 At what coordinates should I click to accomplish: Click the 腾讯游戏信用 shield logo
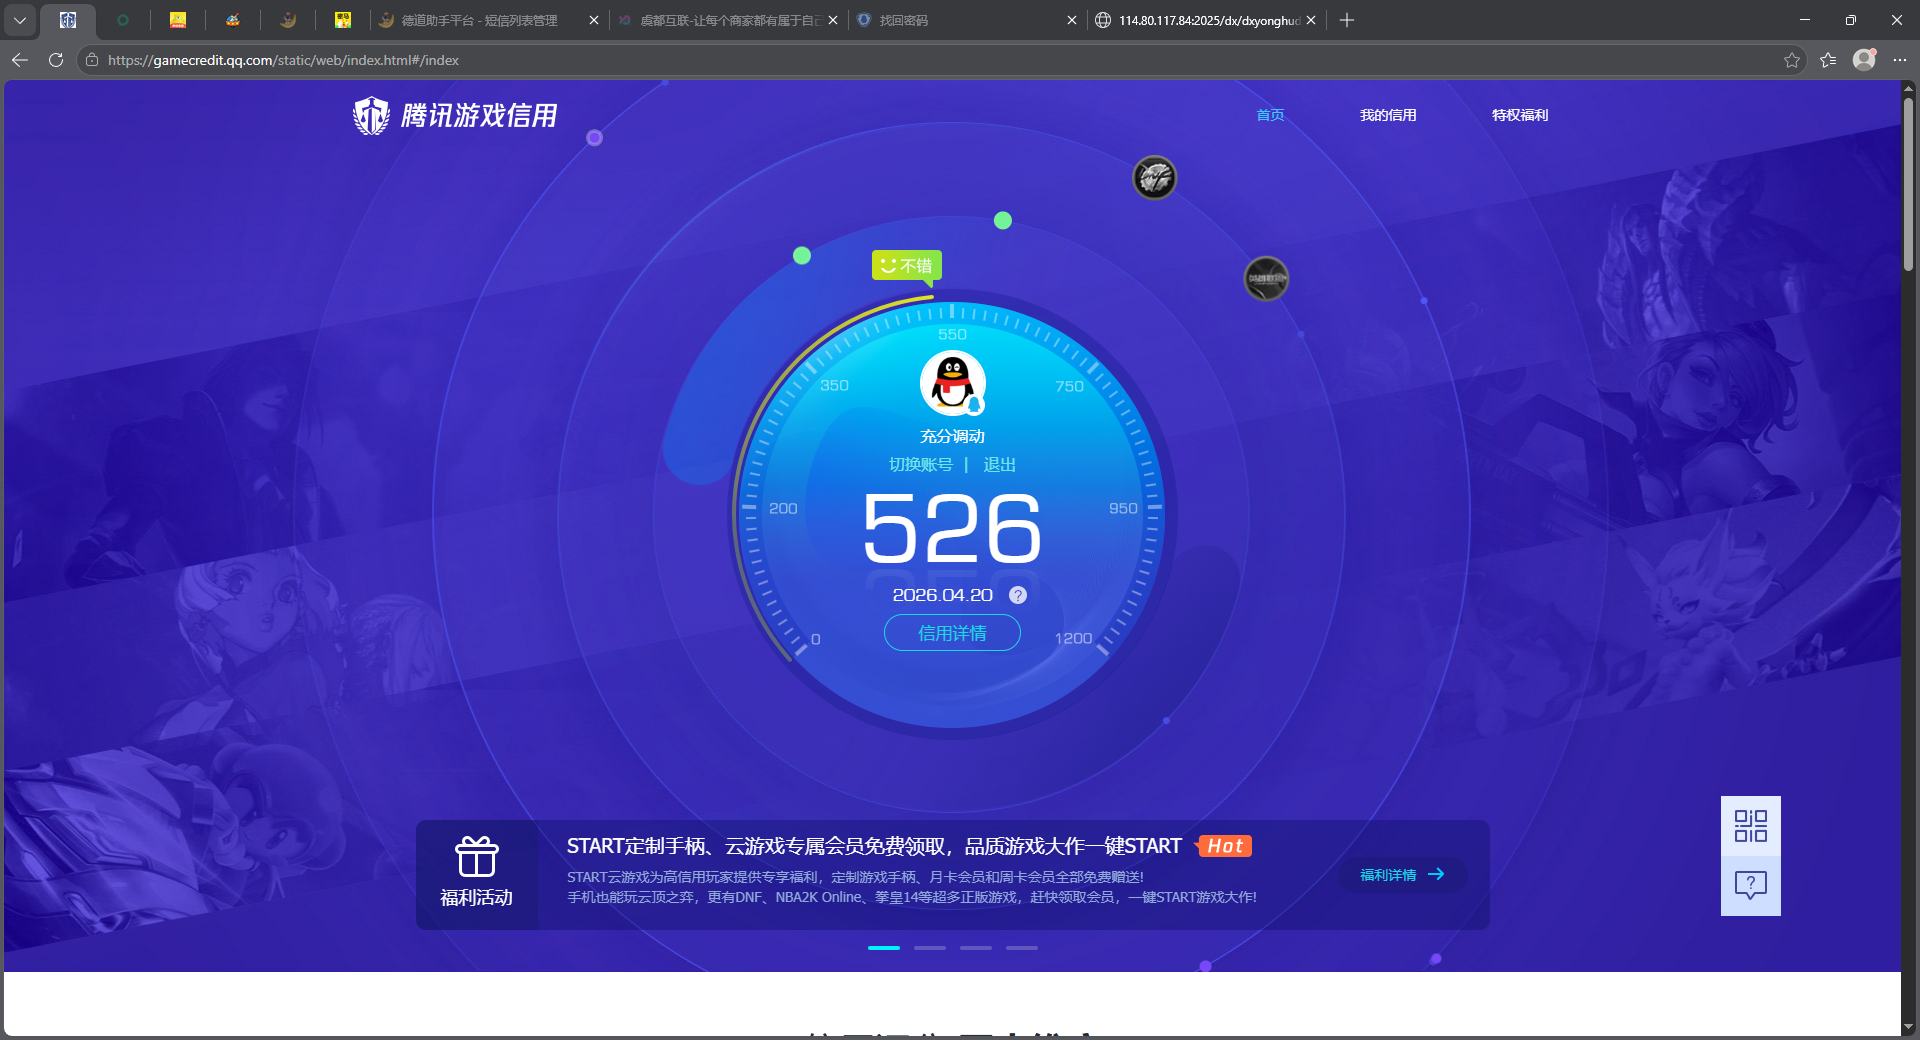pyautogui.click(x=371, y=115)
